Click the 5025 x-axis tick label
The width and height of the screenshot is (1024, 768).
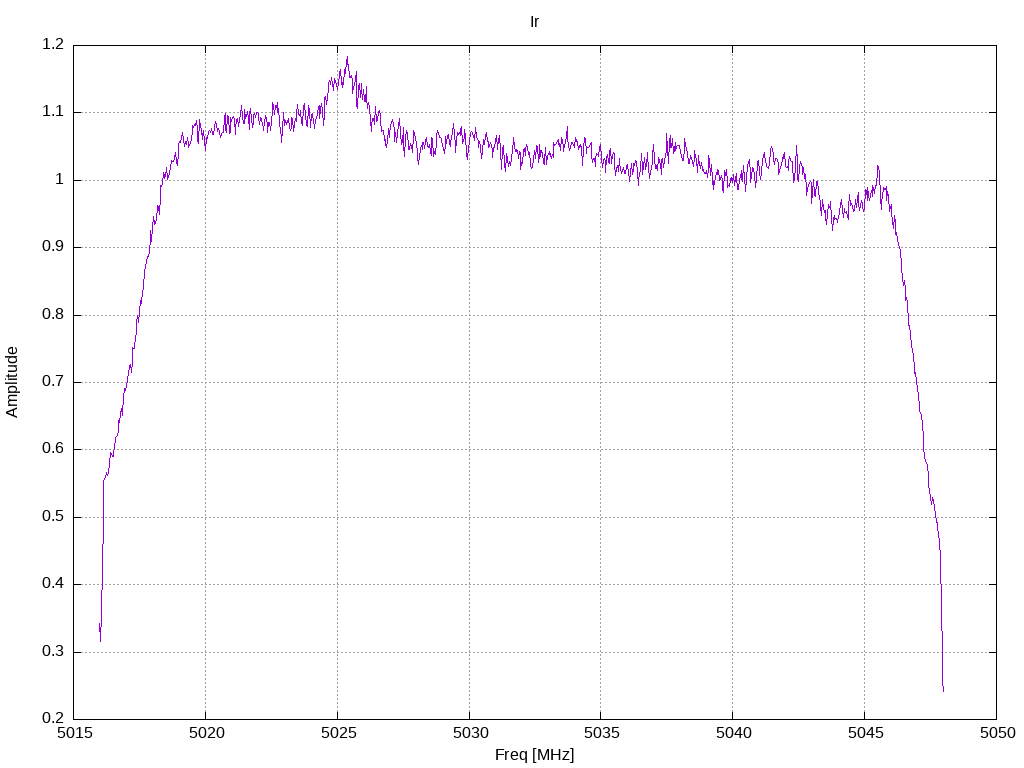tap(337, 733)
